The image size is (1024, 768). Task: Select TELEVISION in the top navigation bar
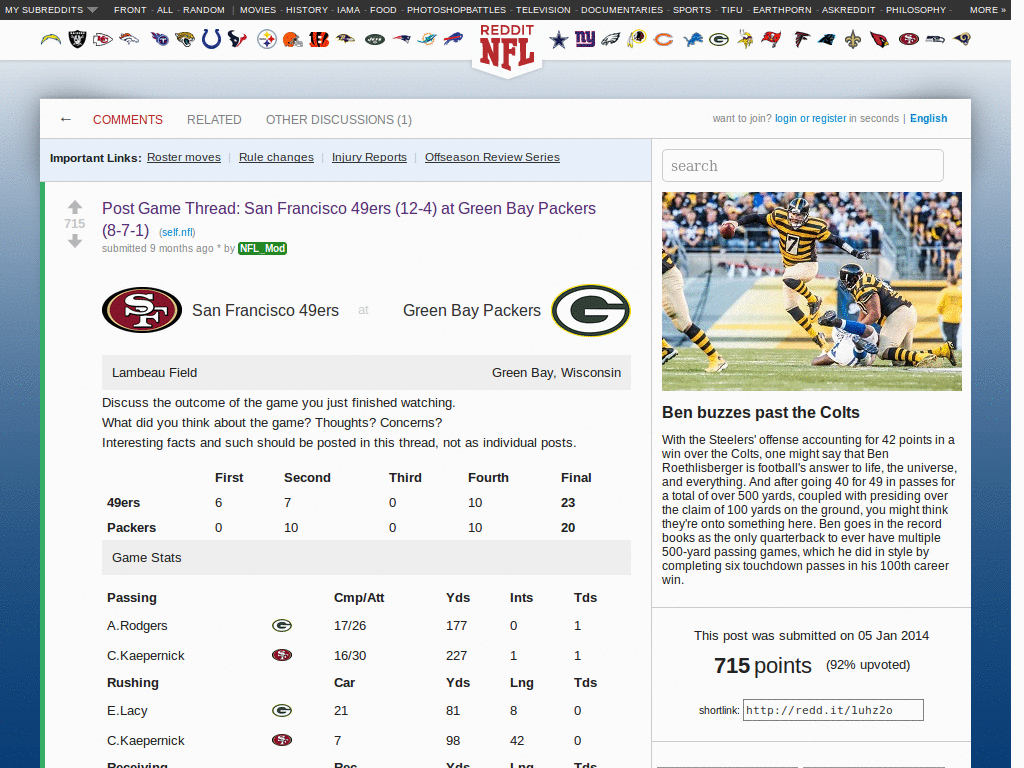pyautogui.click(x=543, y=10)
